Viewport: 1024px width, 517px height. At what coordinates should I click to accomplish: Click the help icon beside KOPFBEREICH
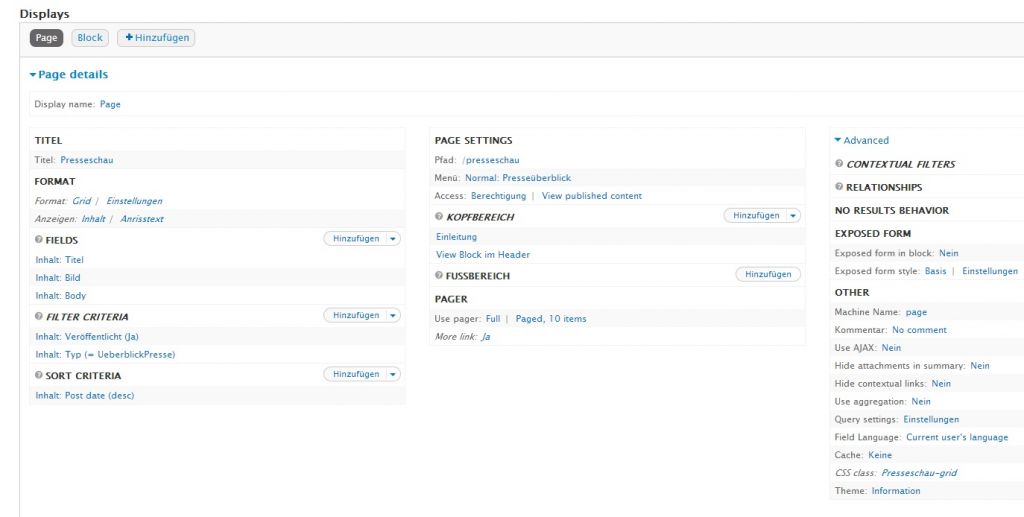(439, 217)
